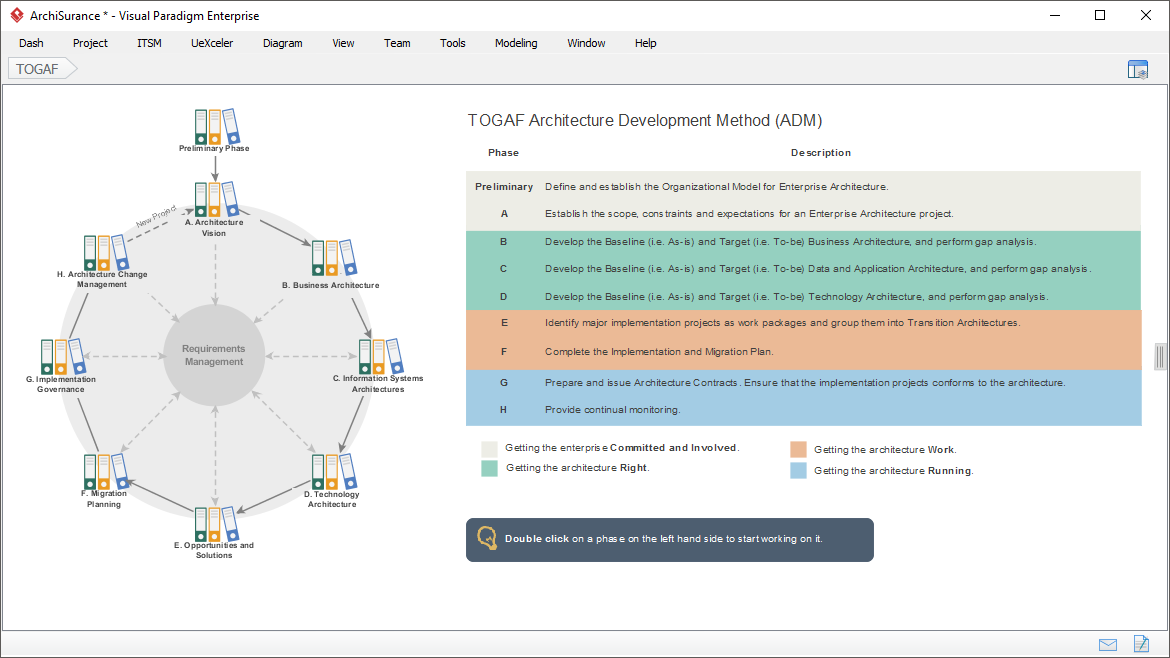The width and height of the screenshot is (1170, 658).
Task: Click the F. Migration Planning binders icon
Action: point(104,470)
